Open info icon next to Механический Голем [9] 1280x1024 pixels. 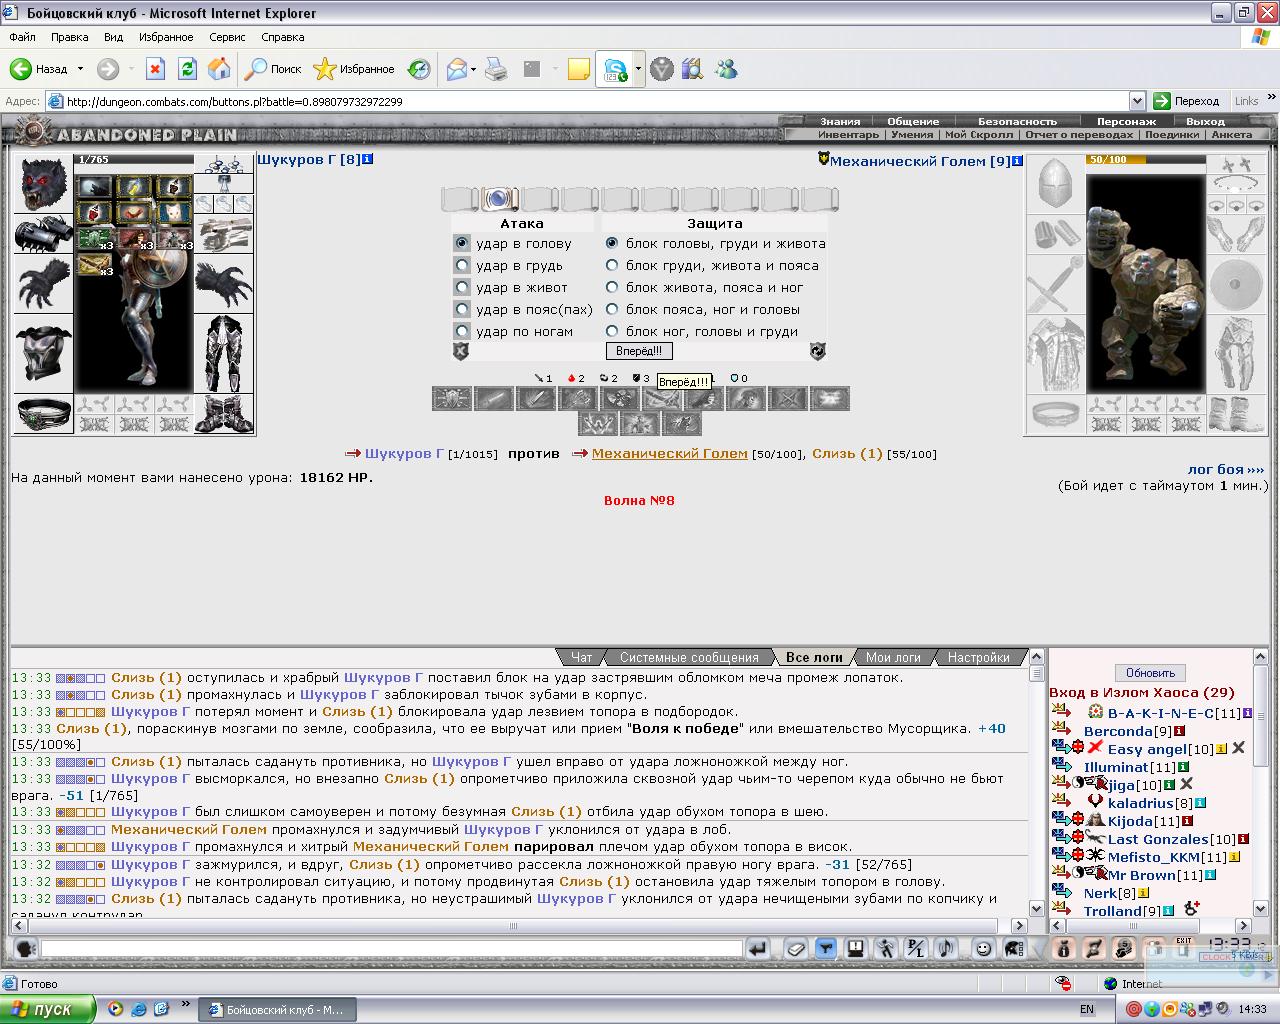pyautogui.click(x=1017, y=160)
